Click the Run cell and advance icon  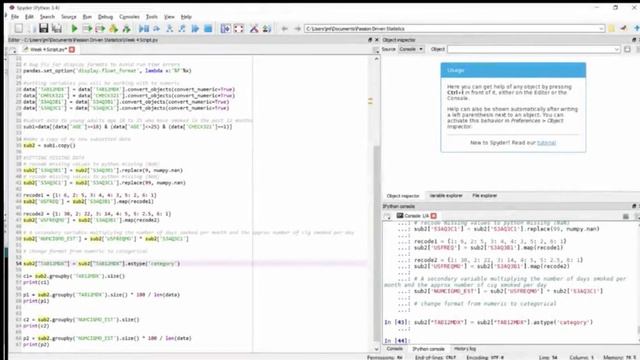100,29
